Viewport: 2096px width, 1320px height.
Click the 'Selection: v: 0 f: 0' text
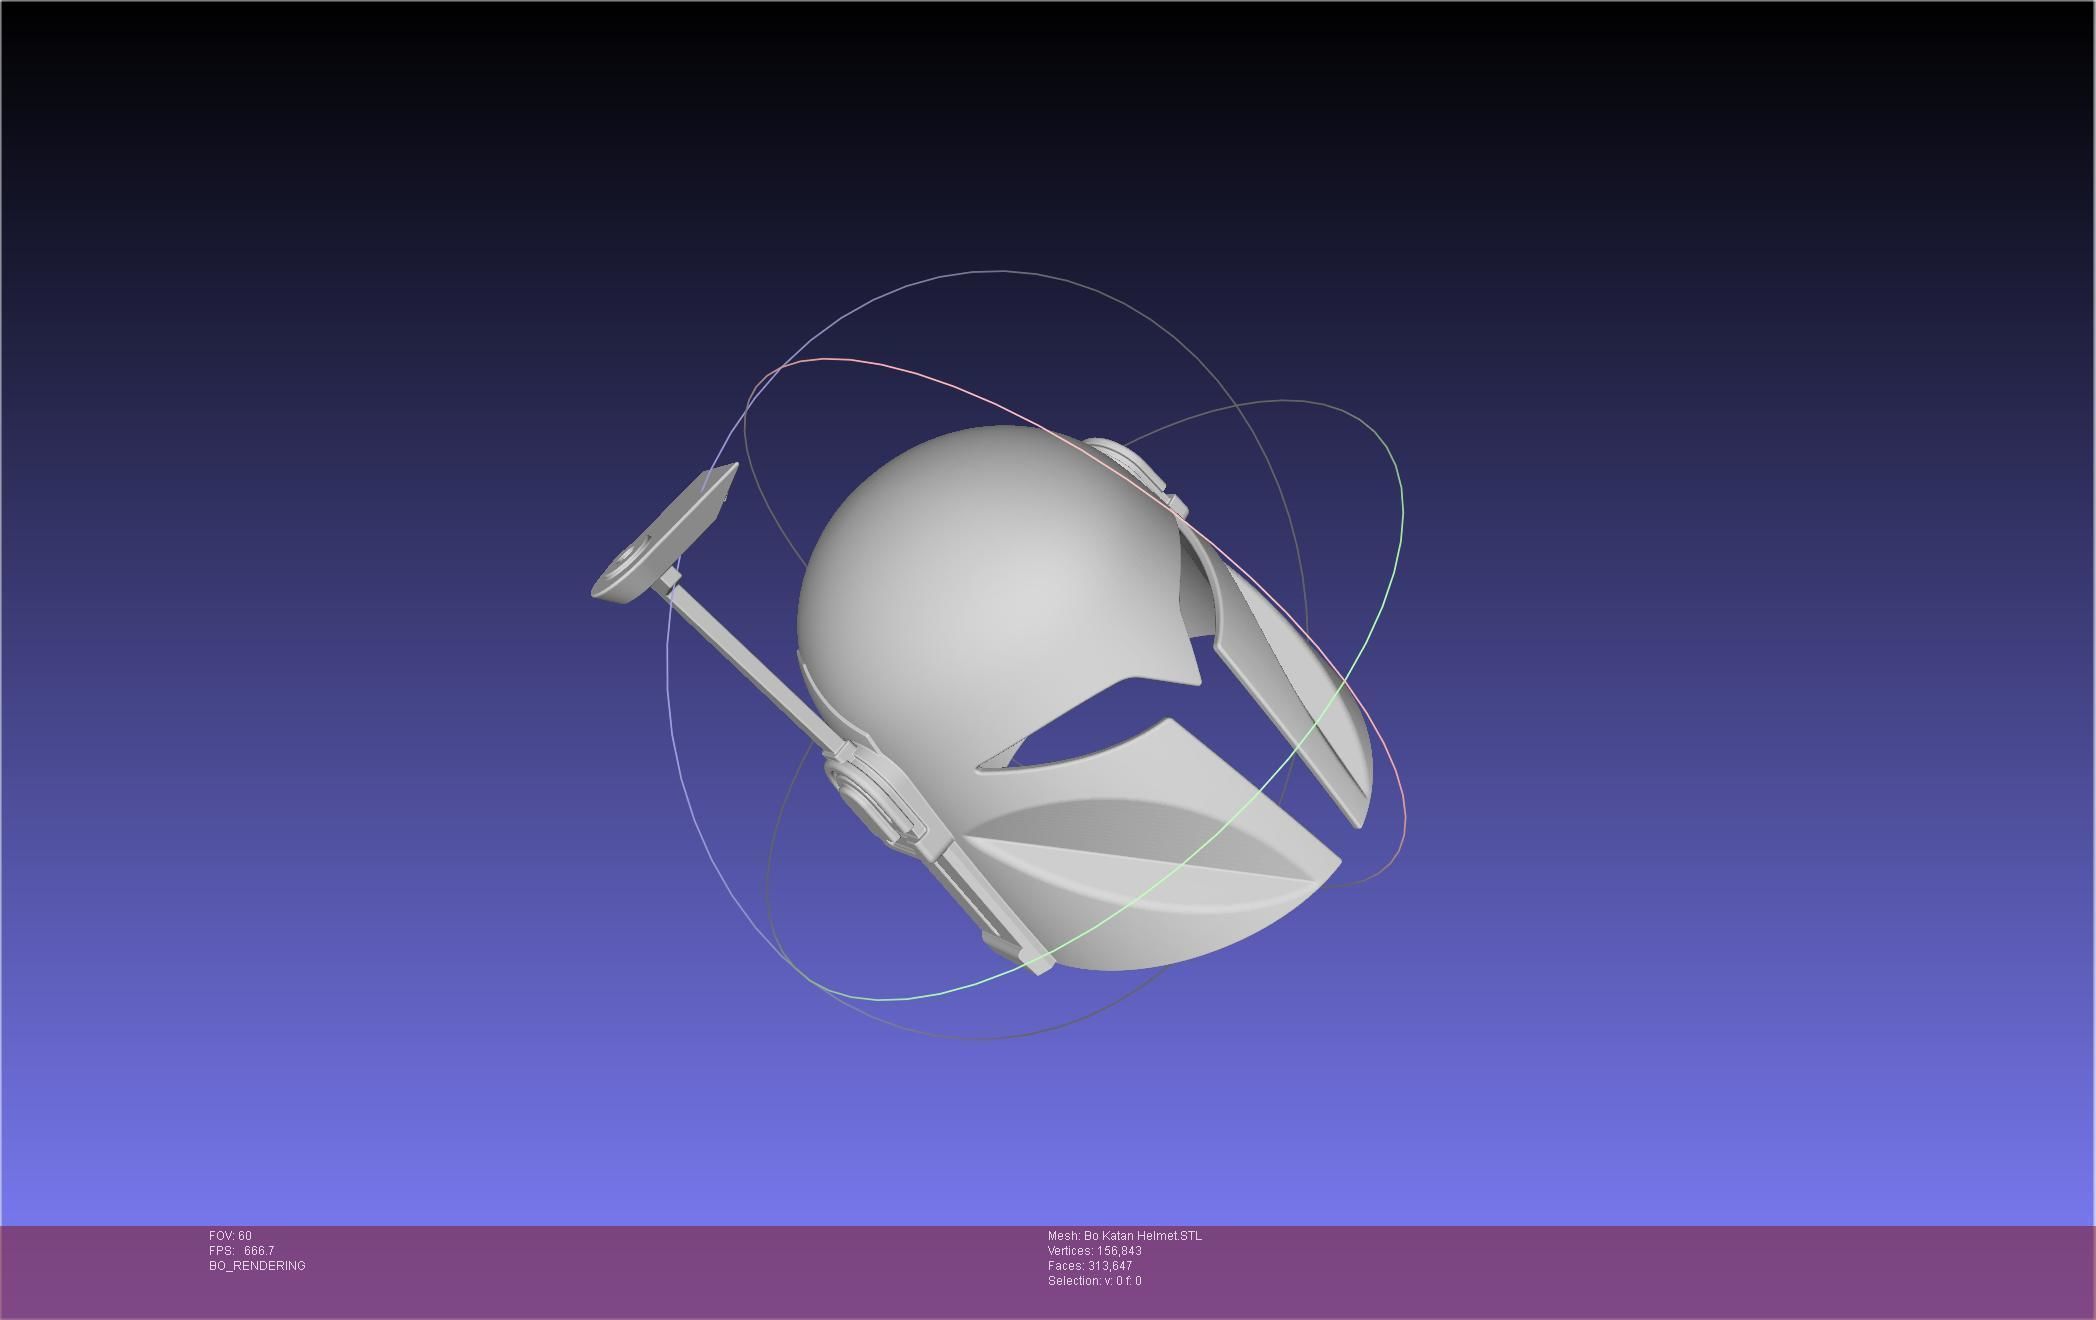click(x=1095, y=1281)
